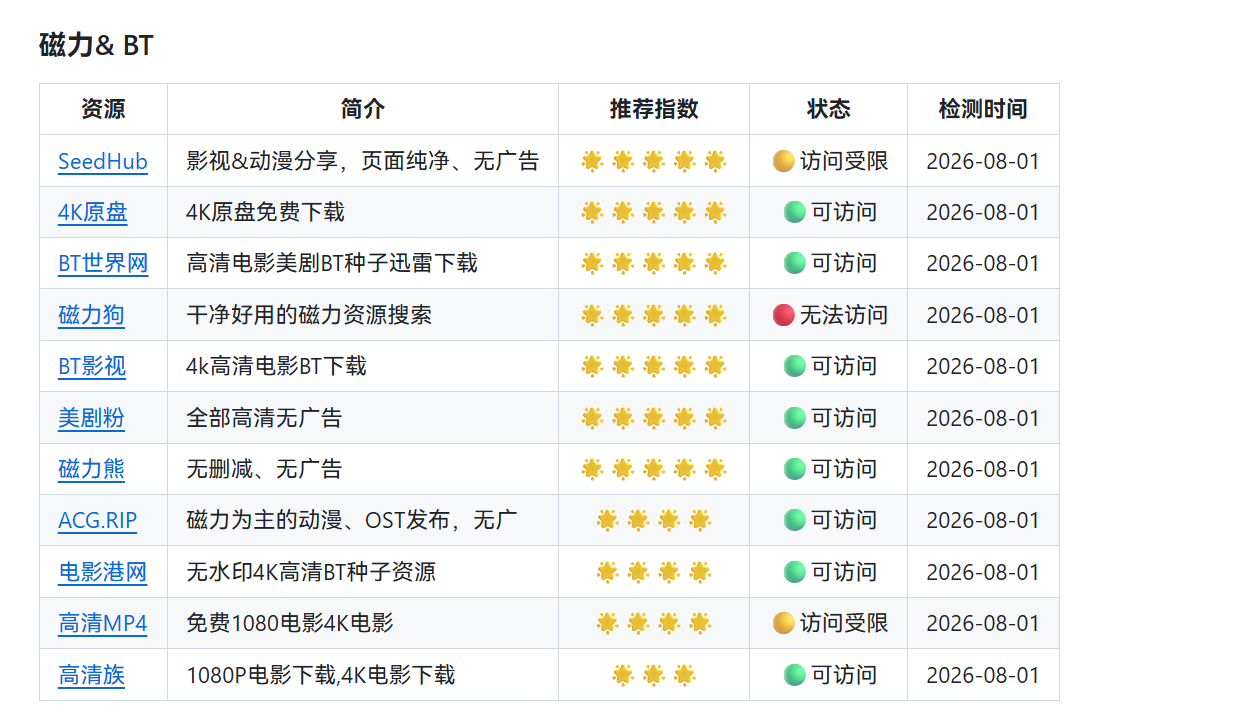The image size is (1250, 723).
Task: Click the last star in 电影港网's rating
Action: (700, 572)
